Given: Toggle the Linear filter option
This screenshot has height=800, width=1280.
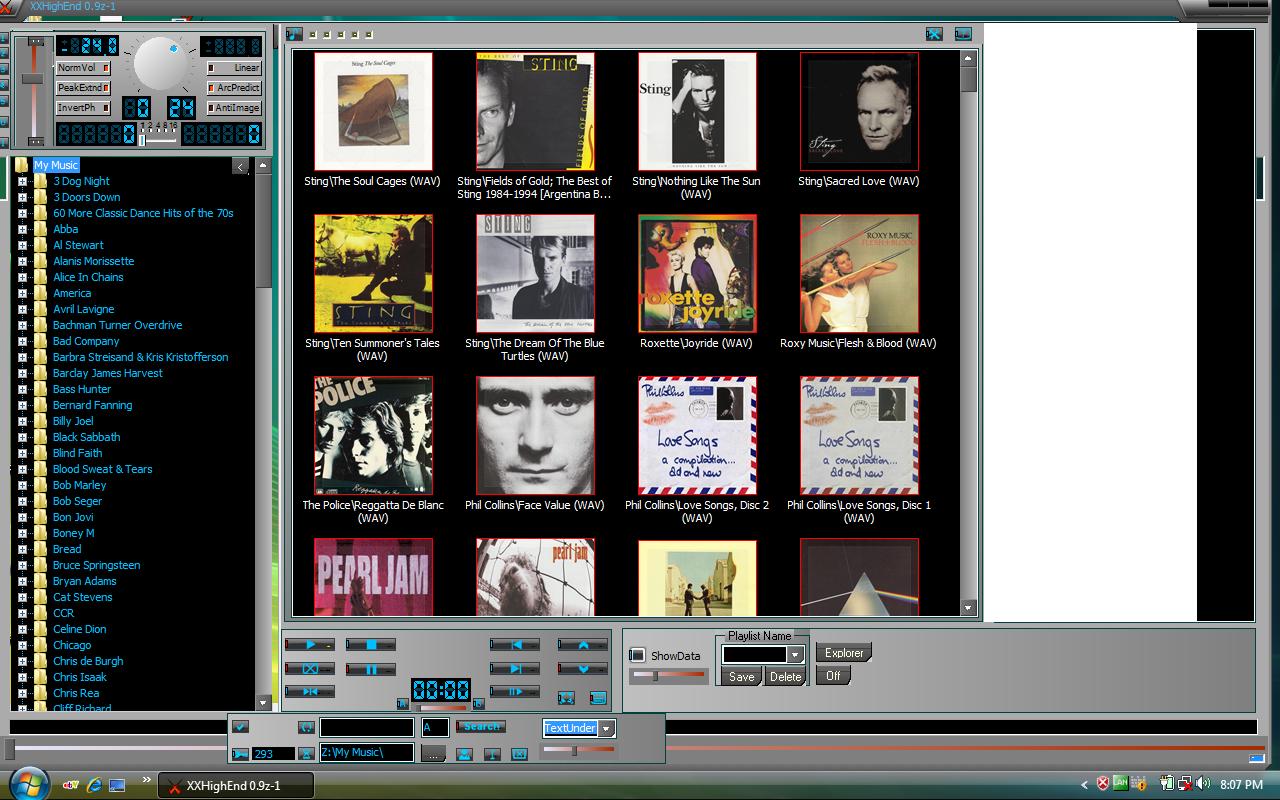Looking at the screenshot, I should (235, 68).
